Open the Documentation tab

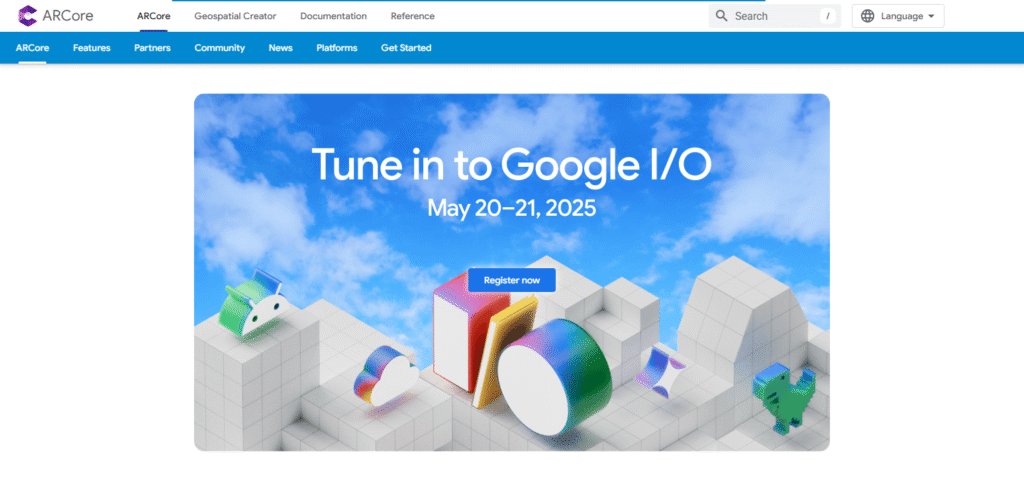333,16
